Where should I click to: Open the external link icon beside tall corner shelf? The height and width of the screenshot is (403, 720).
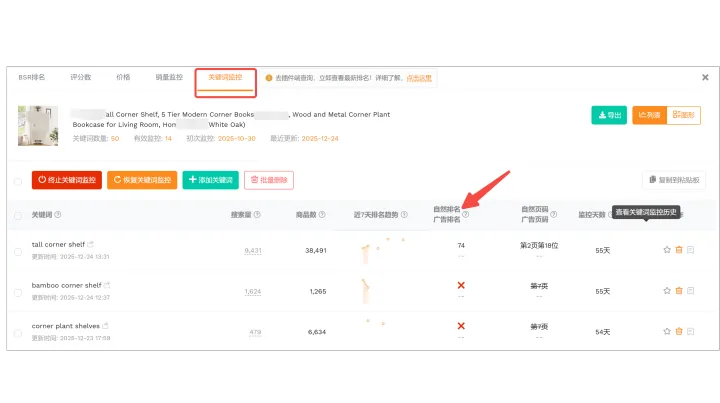90,244
